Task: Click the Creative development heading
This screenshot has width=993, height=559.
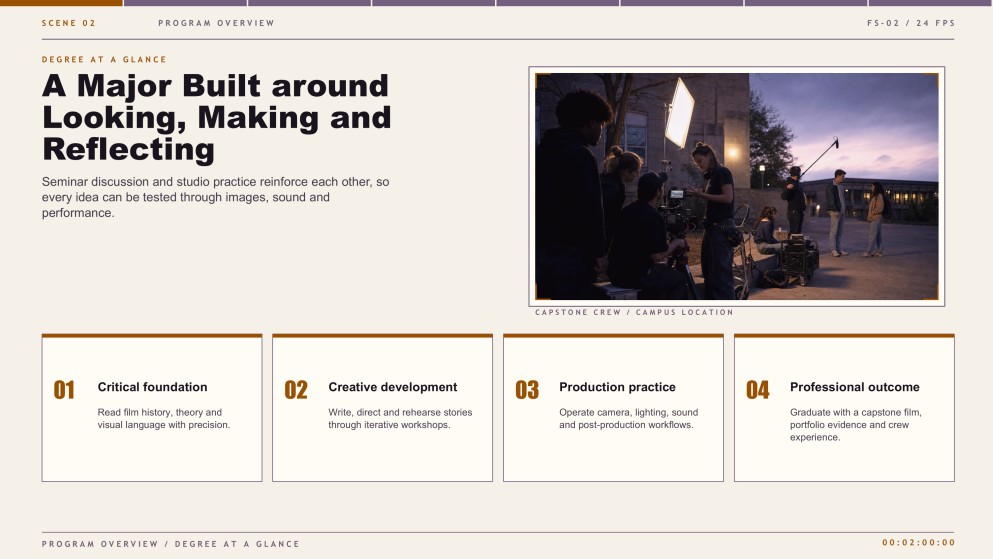Action: (393, 387)
